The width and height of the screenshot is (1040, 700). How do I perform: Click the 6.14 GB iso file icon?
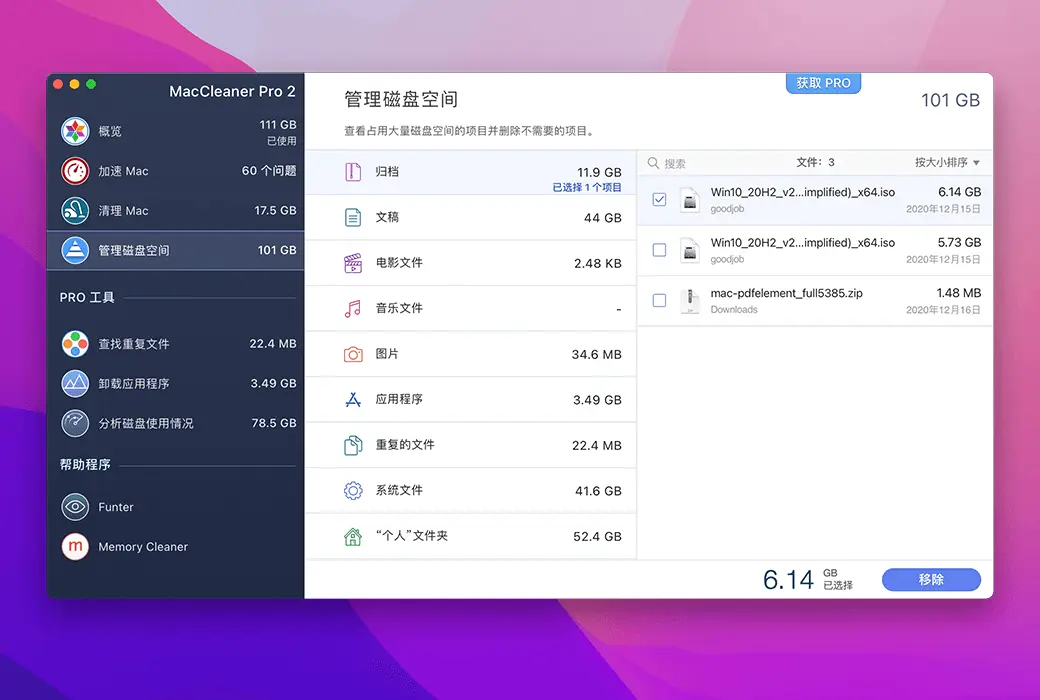pos(690,200)
